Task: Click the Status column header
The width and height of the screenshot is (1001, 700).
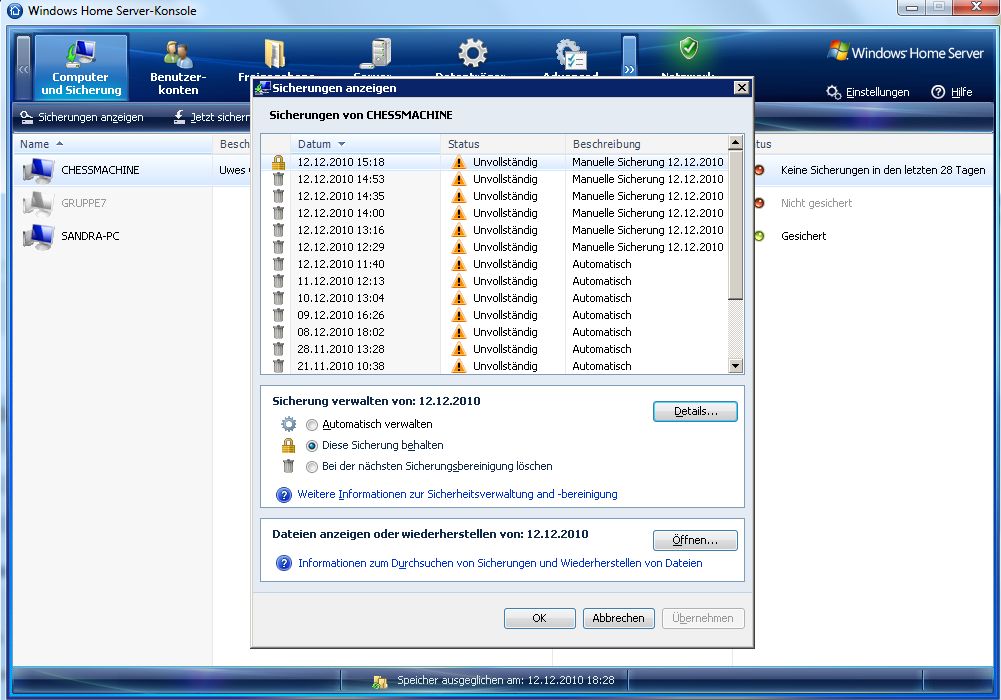Action: (x=503, y=144)
